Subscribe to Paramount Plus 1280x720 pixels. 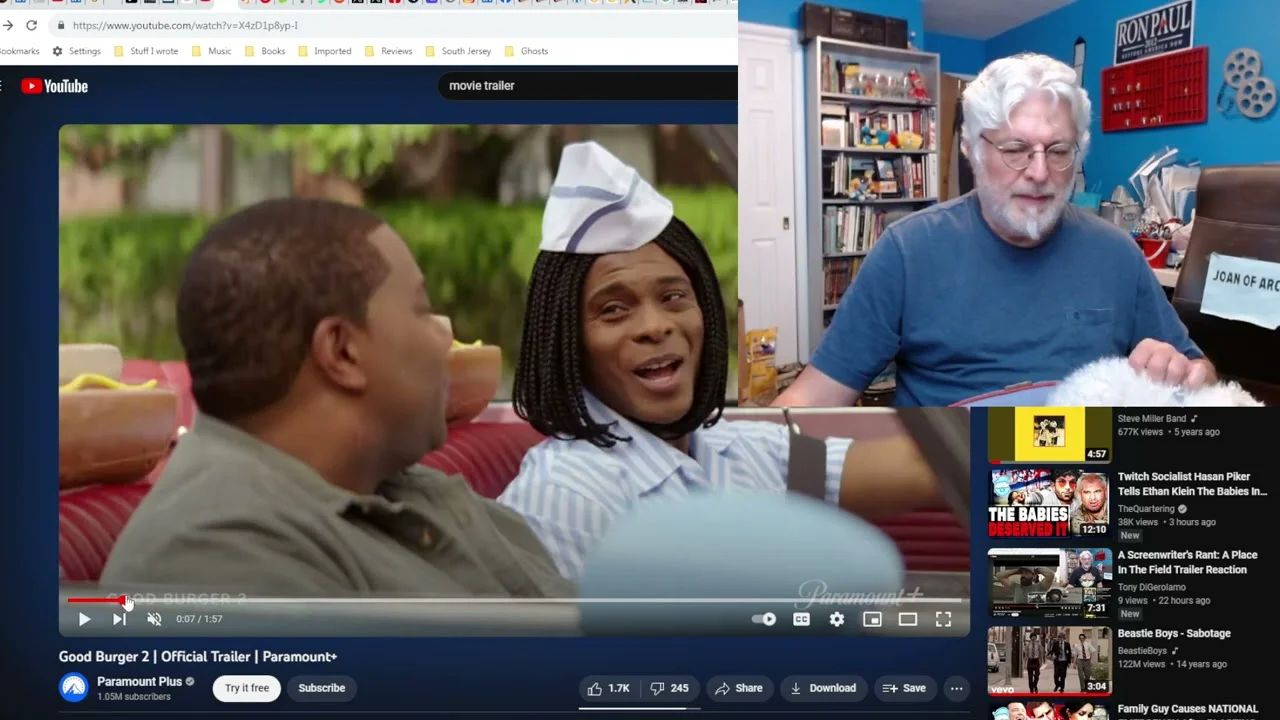(321, 688)
